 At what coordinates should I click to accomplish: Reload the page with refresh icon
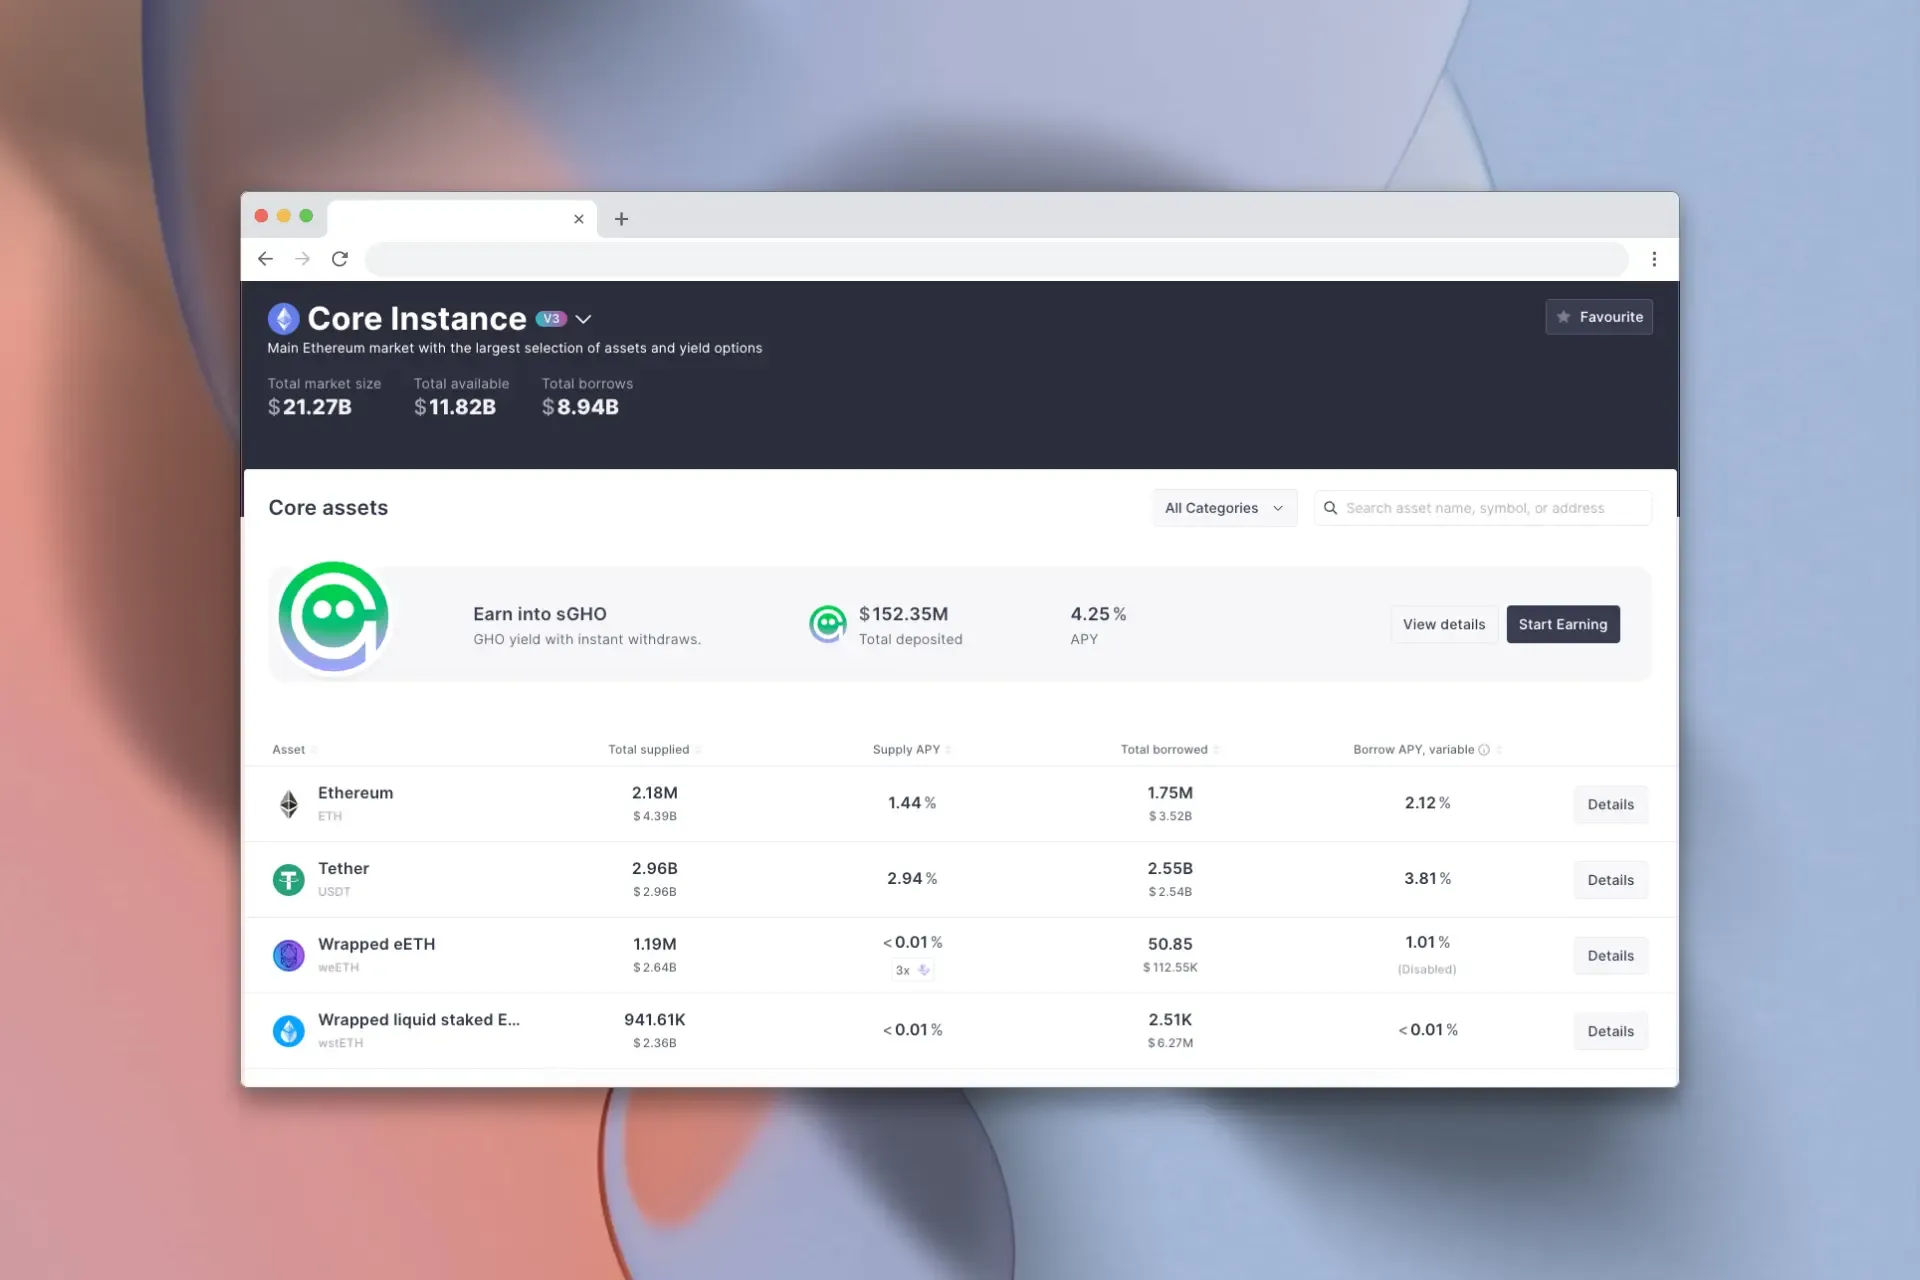point(340,259)
